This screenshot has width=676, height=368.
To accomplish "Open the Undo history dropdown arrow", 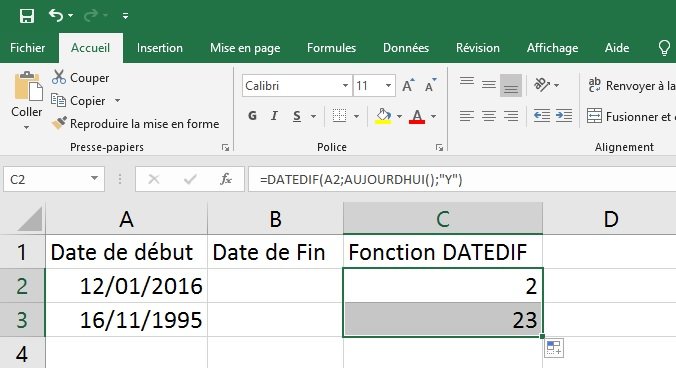I will pyautogui.click(x=71, y=16).
